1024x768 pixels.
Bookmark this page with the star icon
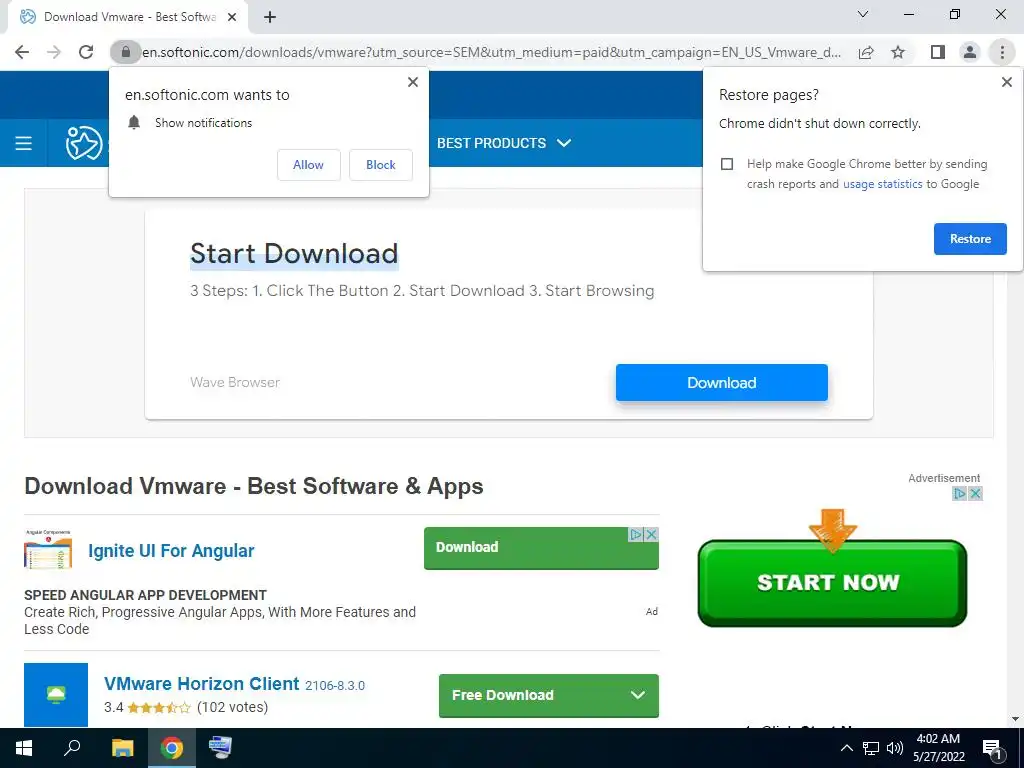click(x=898, y=52)
